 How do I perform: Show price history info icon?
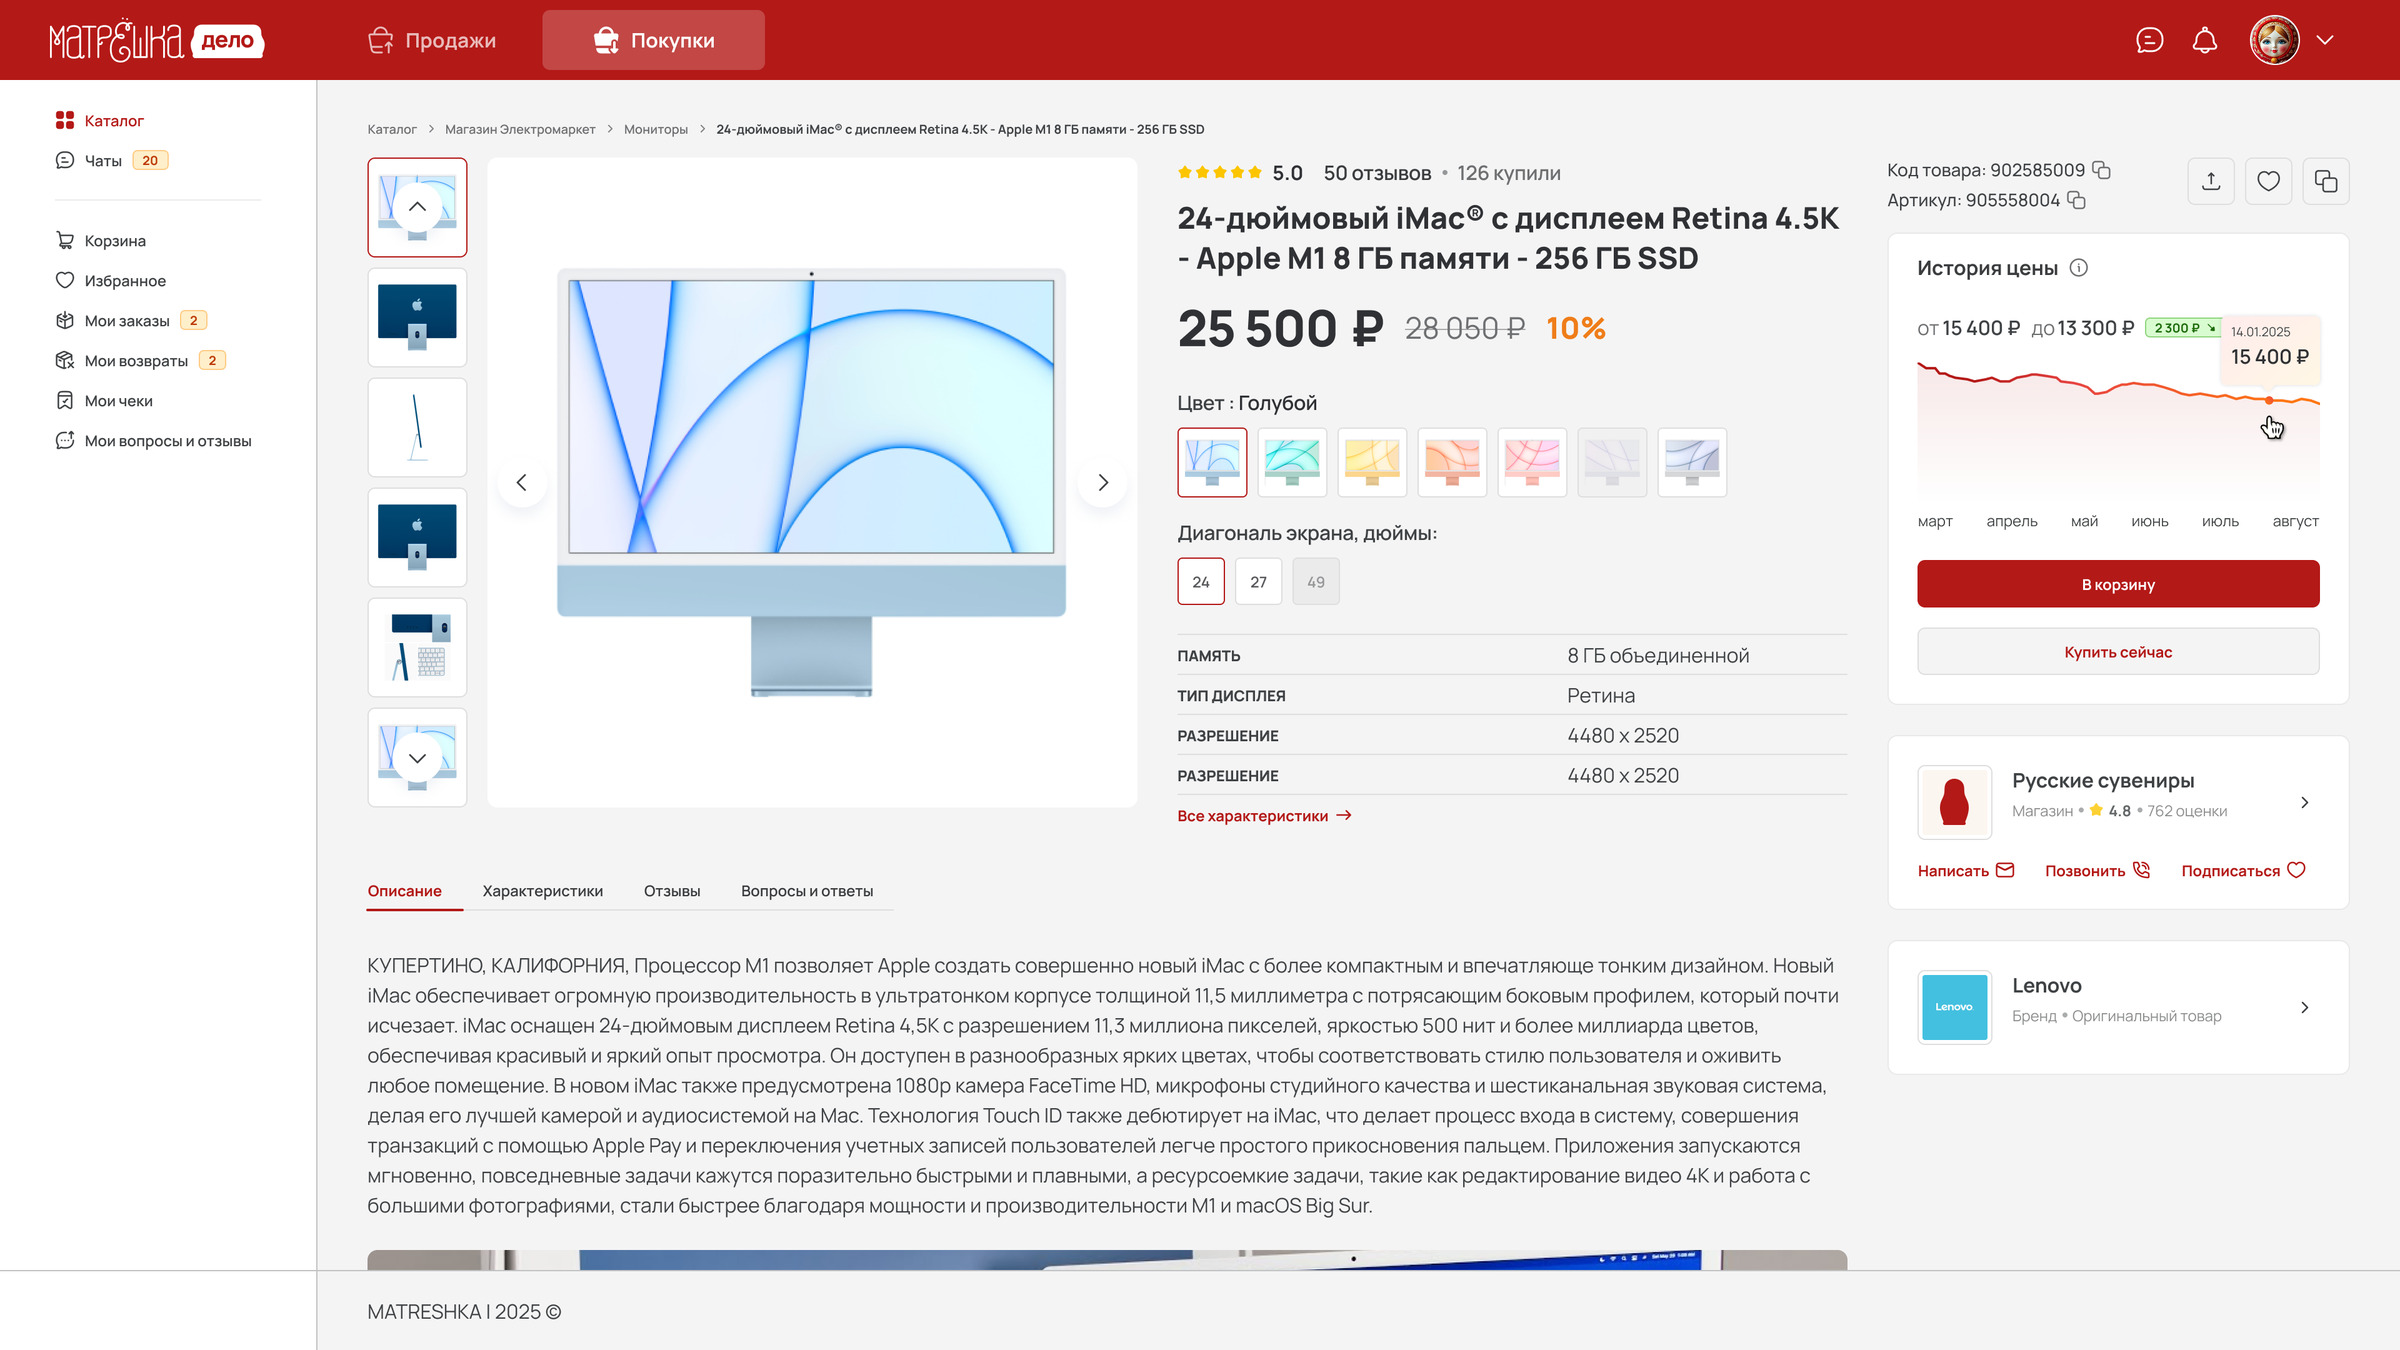tap(2079, 268)
